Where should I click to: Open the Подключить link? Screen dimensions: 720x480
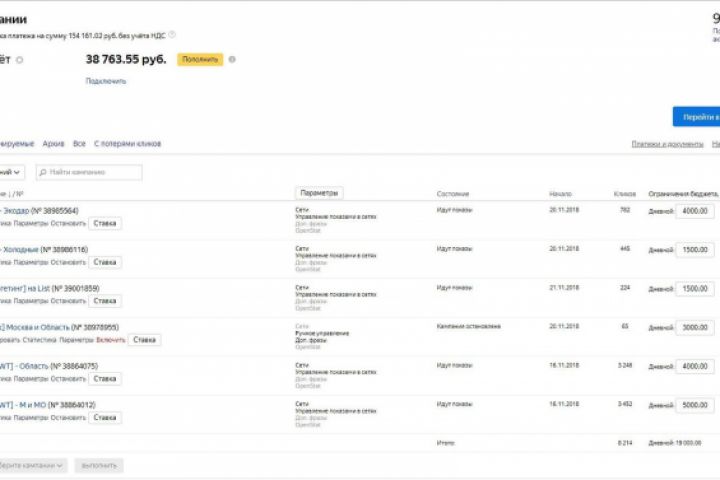pos(106,81)
